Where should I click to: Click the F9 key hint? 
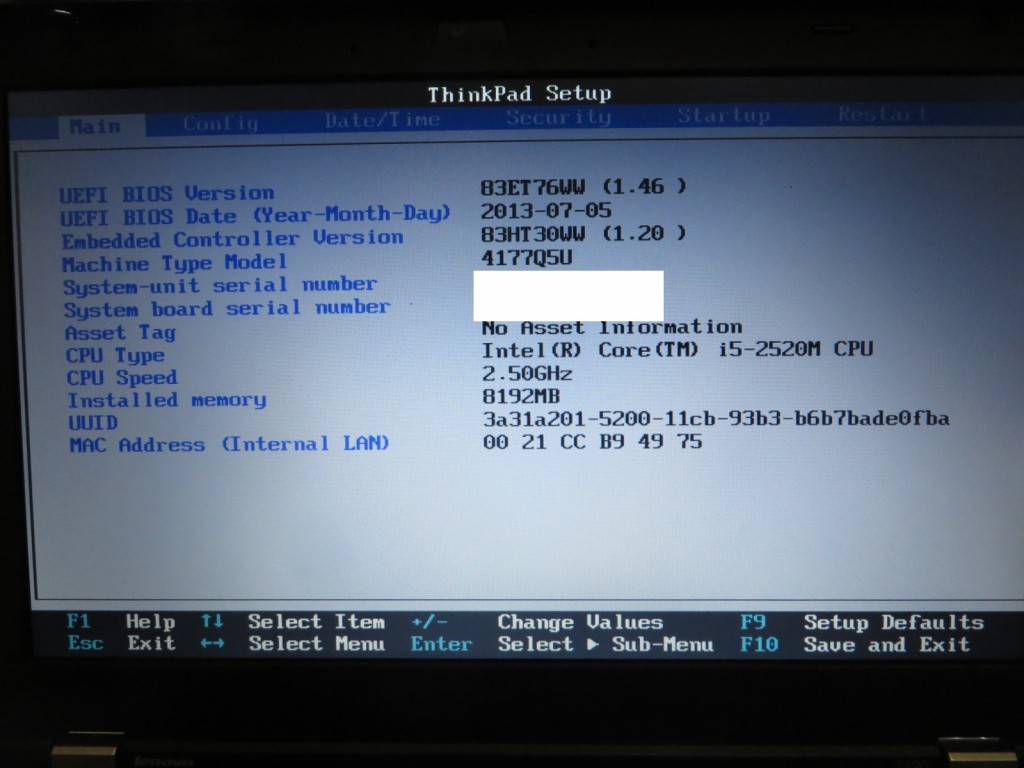point(752,622)
